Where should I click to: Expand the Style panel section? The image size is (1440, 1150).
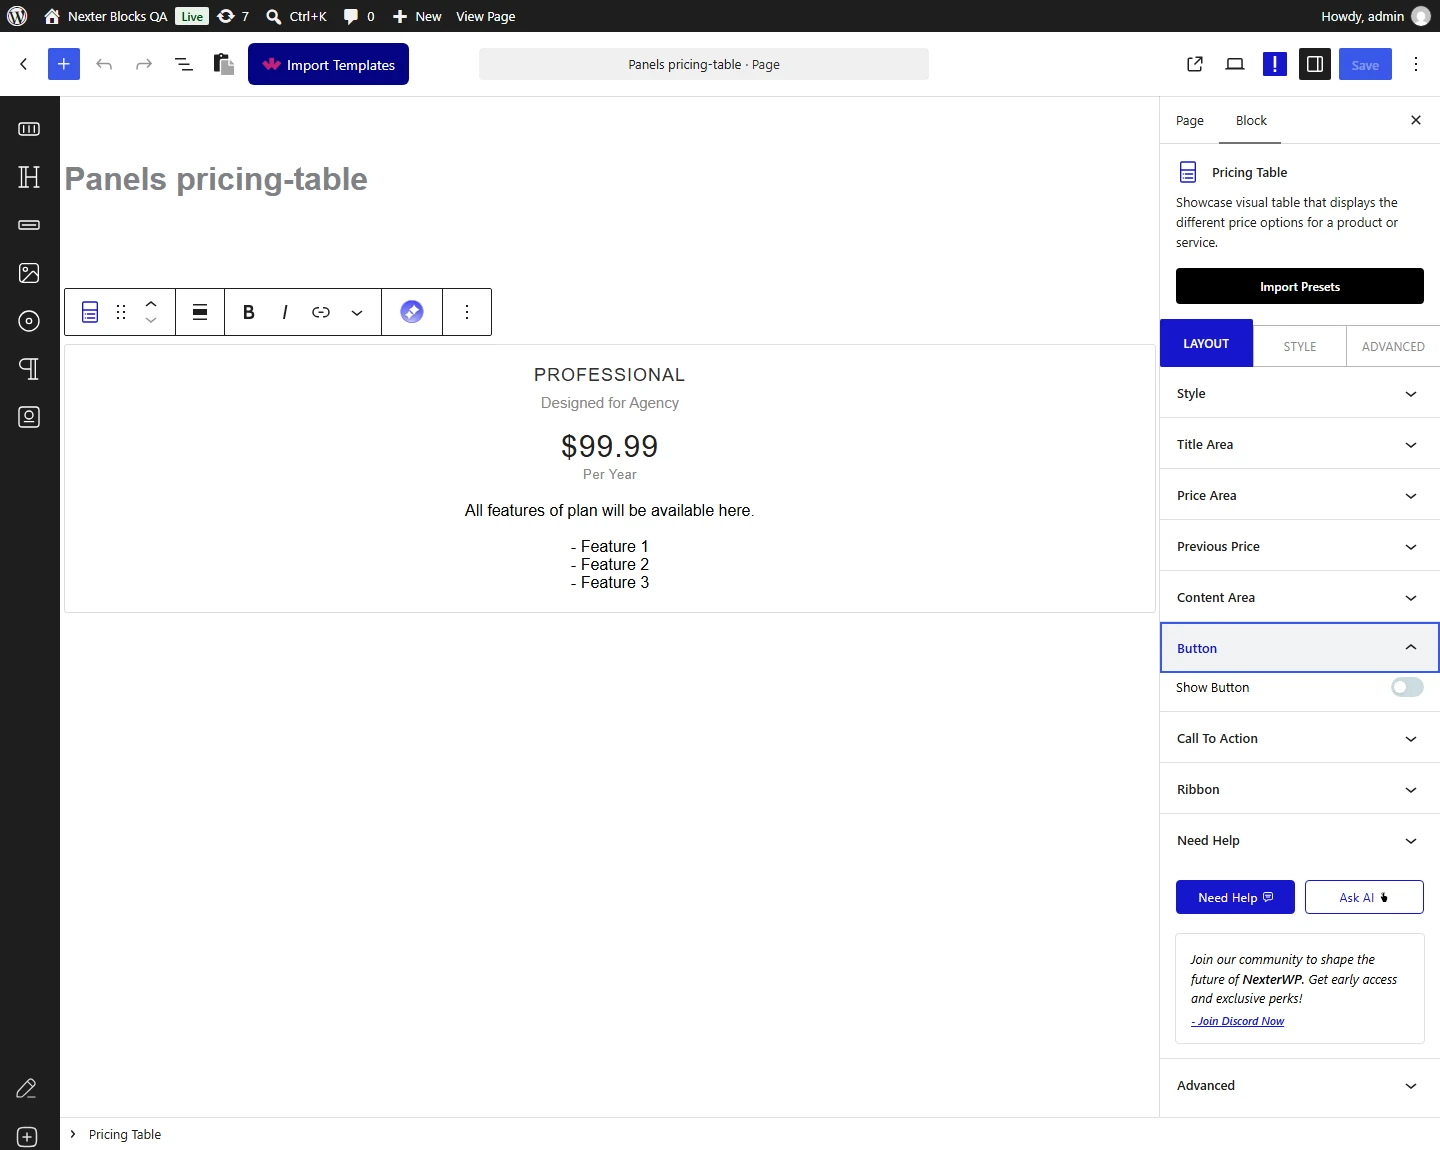(x=1300, y=393)
